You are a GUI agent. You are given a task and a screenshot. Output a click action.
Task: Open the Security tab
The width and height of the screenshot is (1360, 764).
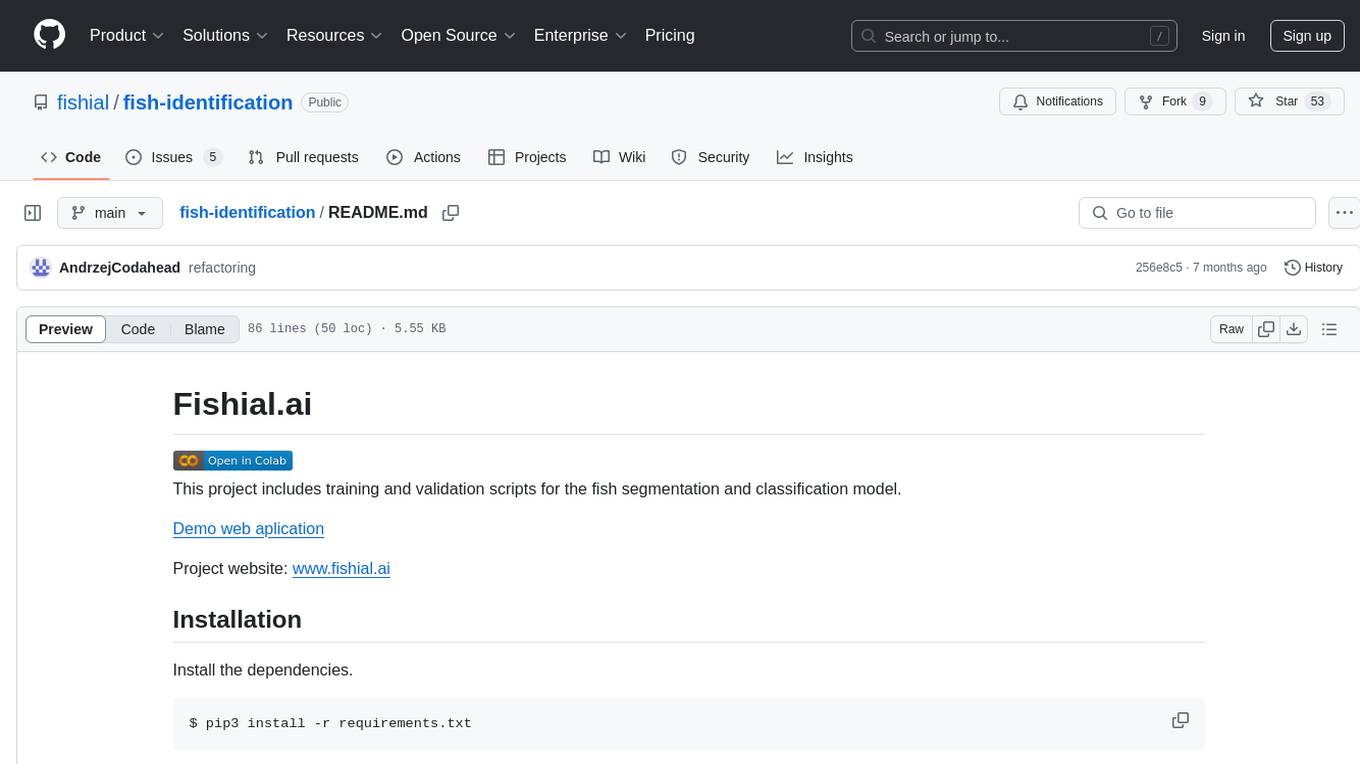tap(710, 157)
